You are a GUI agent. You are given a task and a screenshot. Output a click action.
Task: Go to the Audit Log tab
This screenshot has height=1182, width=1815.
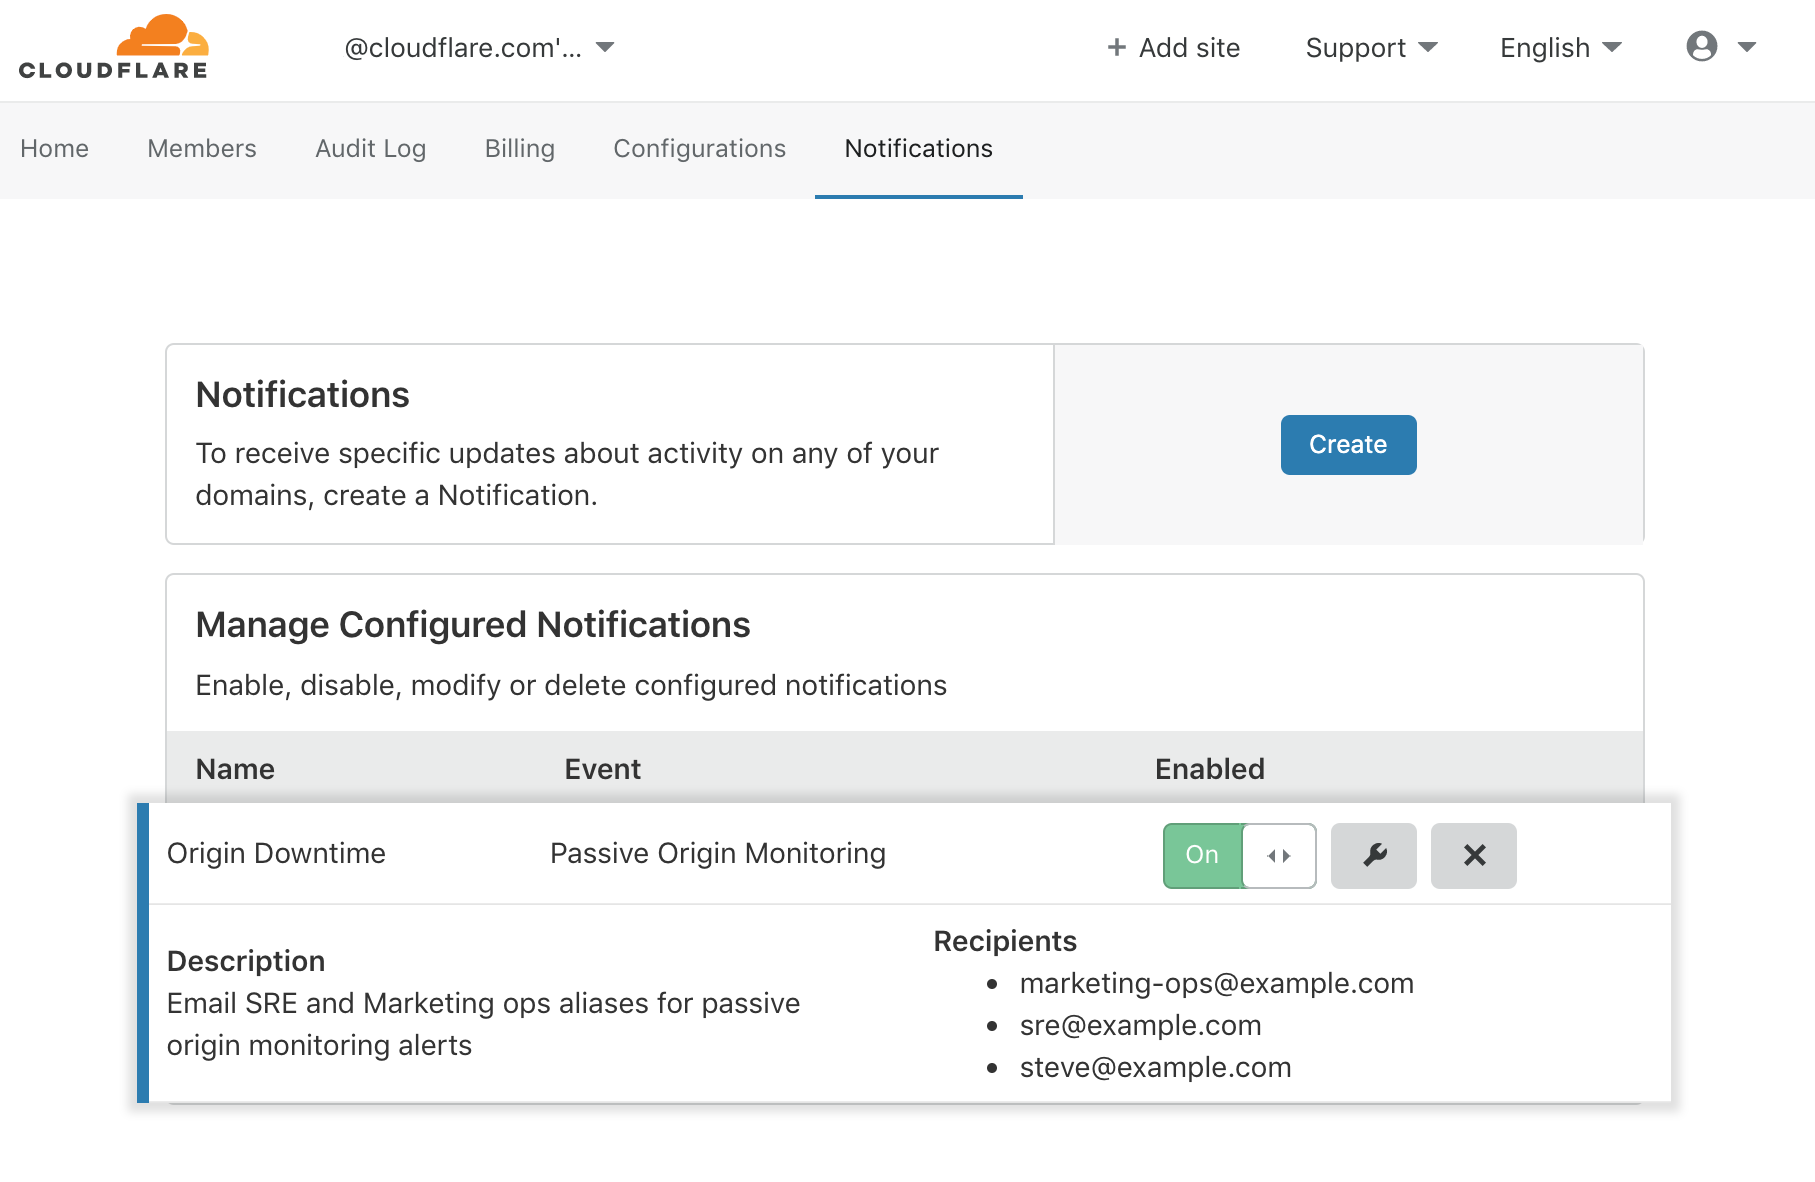371,149
